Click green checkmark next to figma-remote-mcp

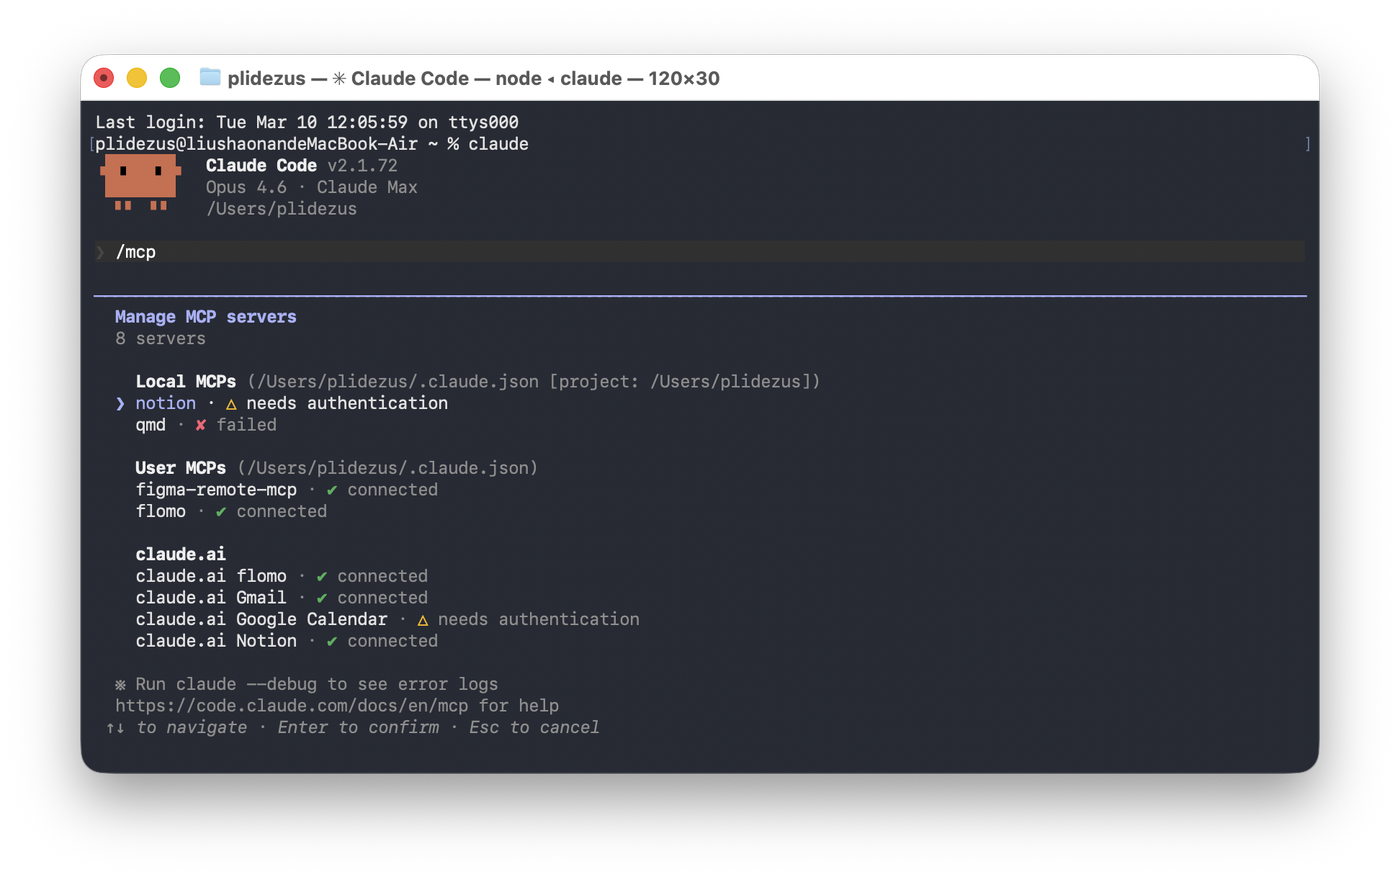(x=332, y=490)
